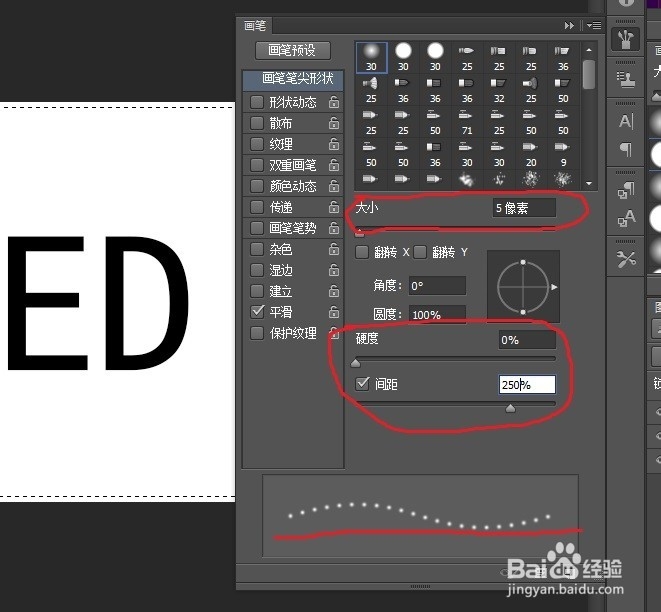Disable the 平滑 checkbox
Screen dimensions: 661x612
click(x=257, y=312)
